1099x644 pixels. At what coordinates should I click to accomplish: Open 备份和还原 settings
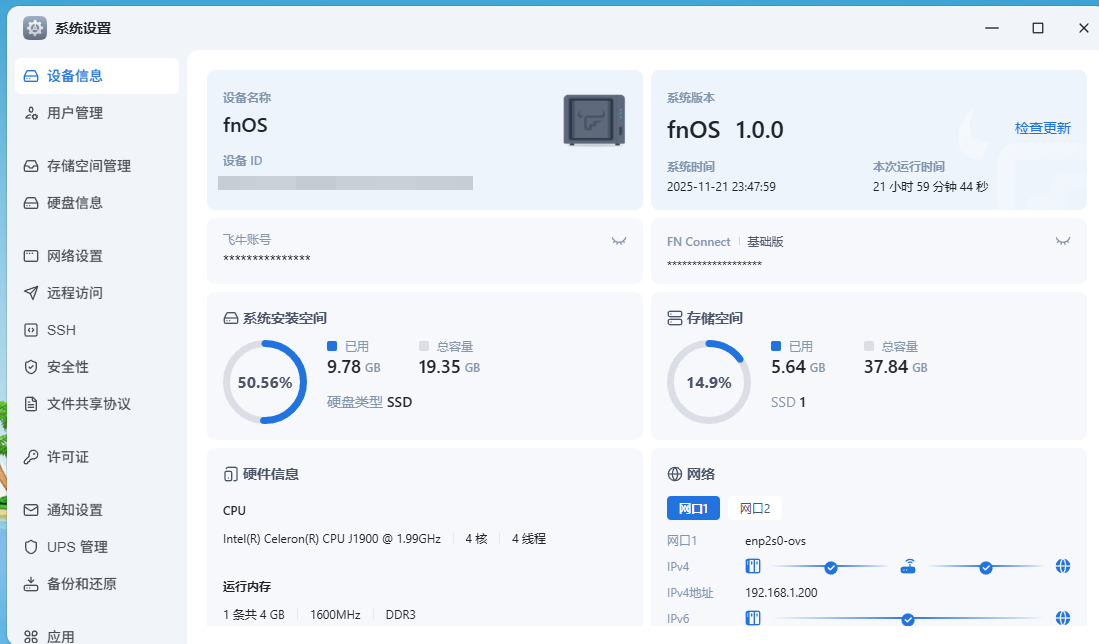81,584
